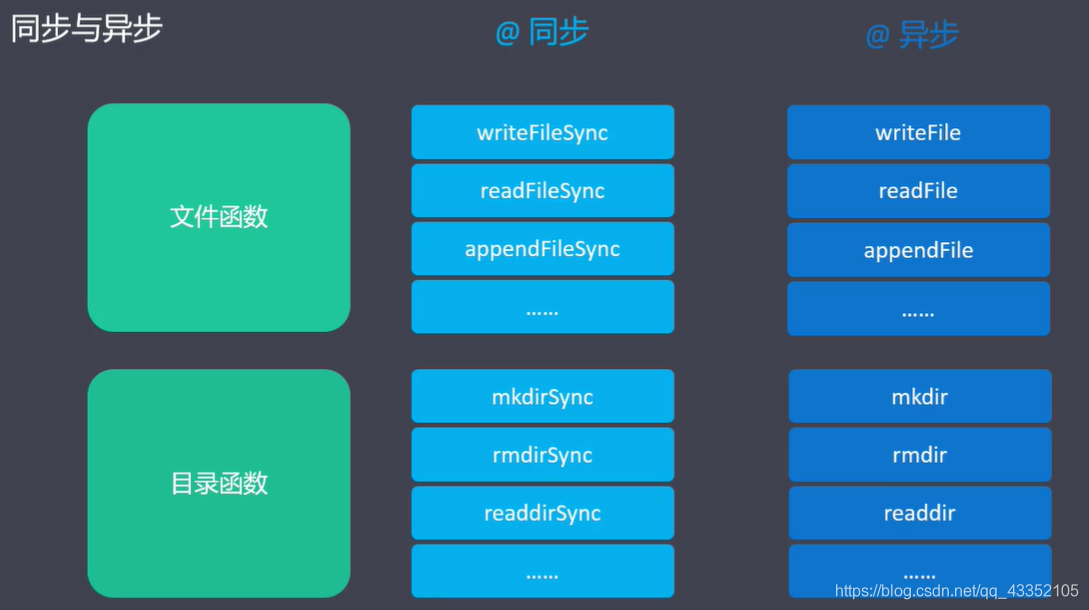Select the readdirSync function box
The height and width of the screenshot is (610, 1089).
542,513
